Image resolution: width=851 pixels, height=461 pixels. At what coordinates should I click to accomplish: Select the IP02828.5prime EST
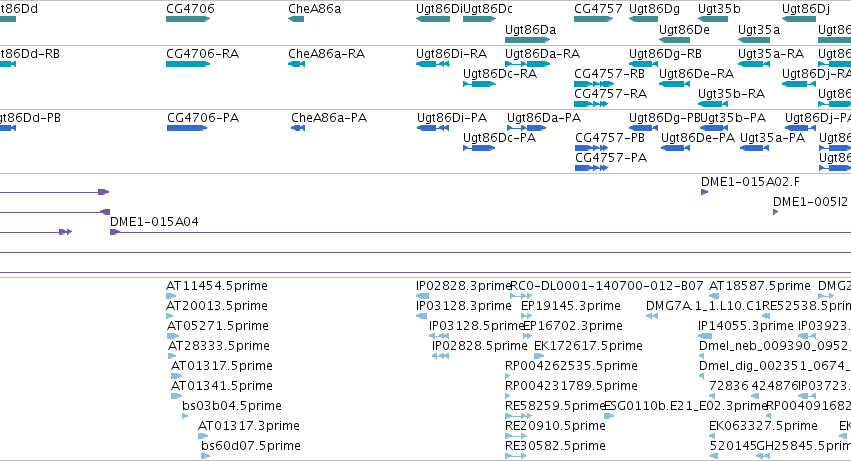click(441, 356)
